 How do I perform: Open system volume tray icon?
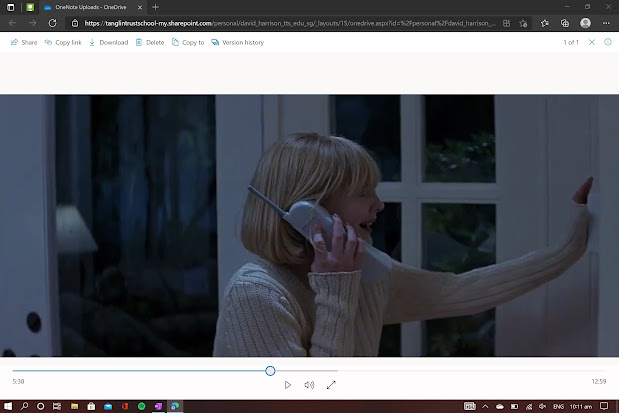click(x=543, y=406)
